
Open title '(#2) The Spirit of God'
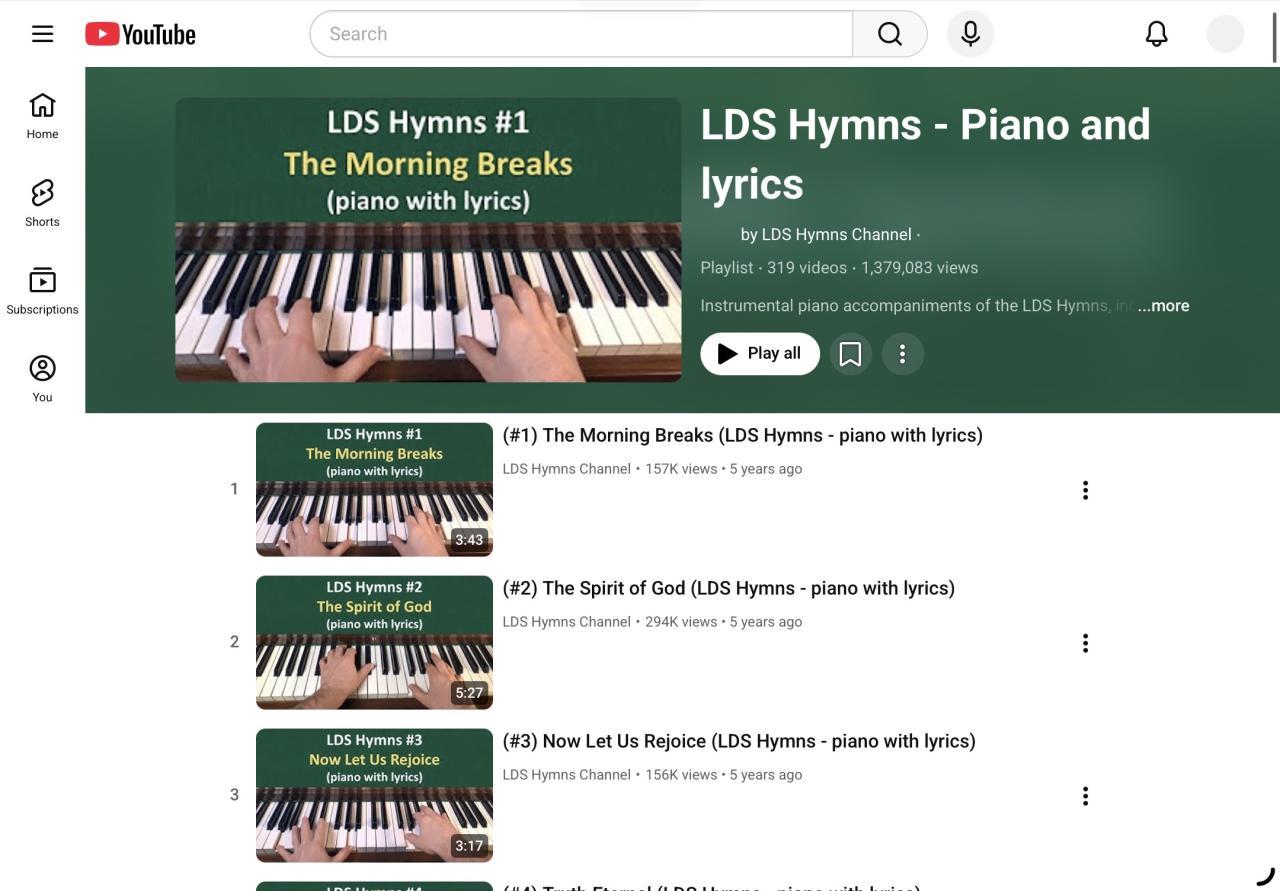click(728, 588)
